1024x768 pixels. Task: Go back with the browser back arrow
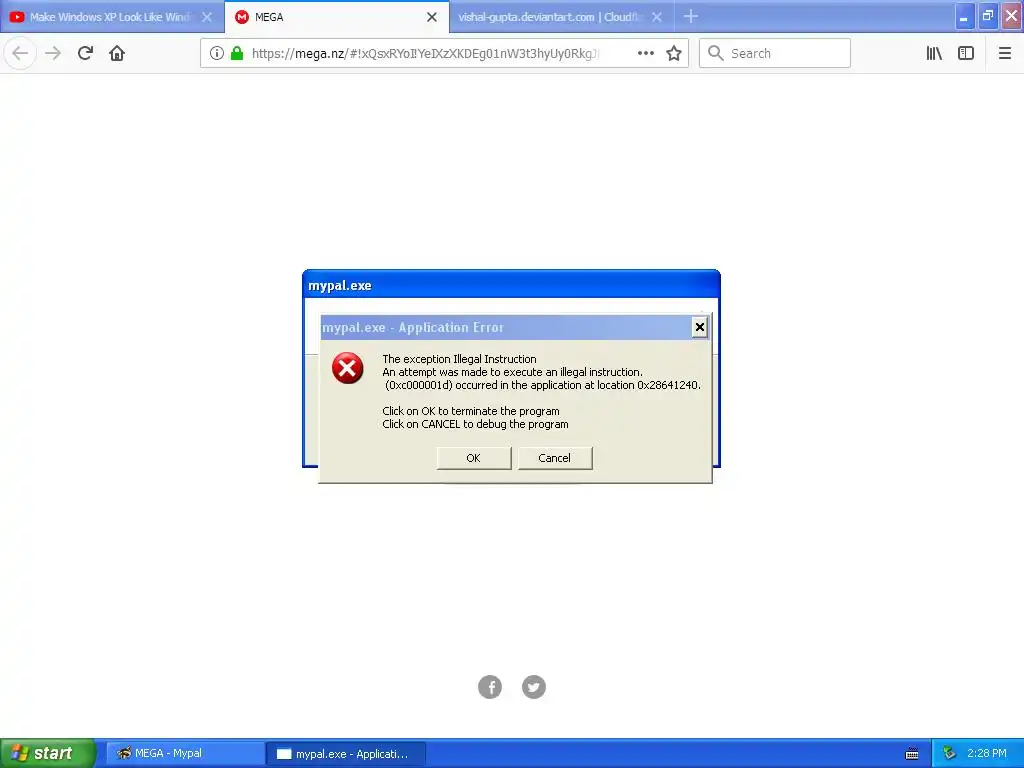pyautogui.click(x=20, y=54)
